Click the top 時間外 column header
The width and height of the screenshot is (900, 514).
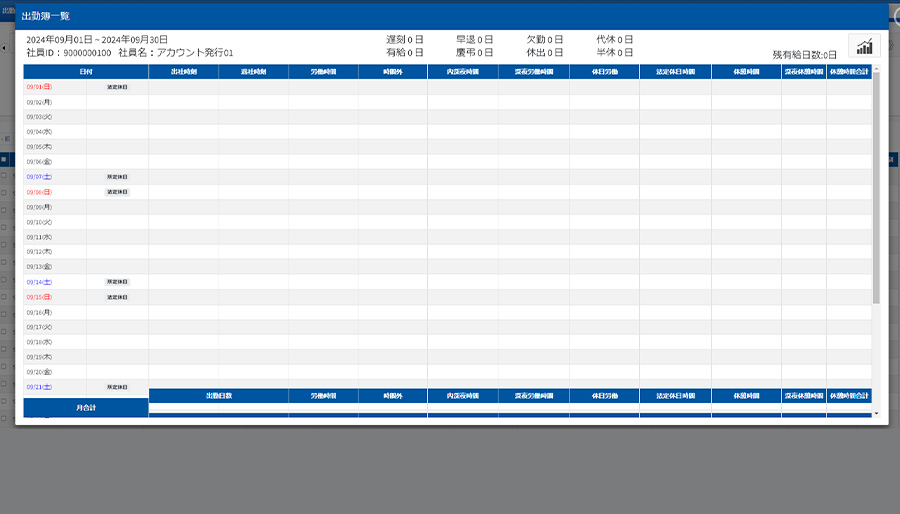393,72
